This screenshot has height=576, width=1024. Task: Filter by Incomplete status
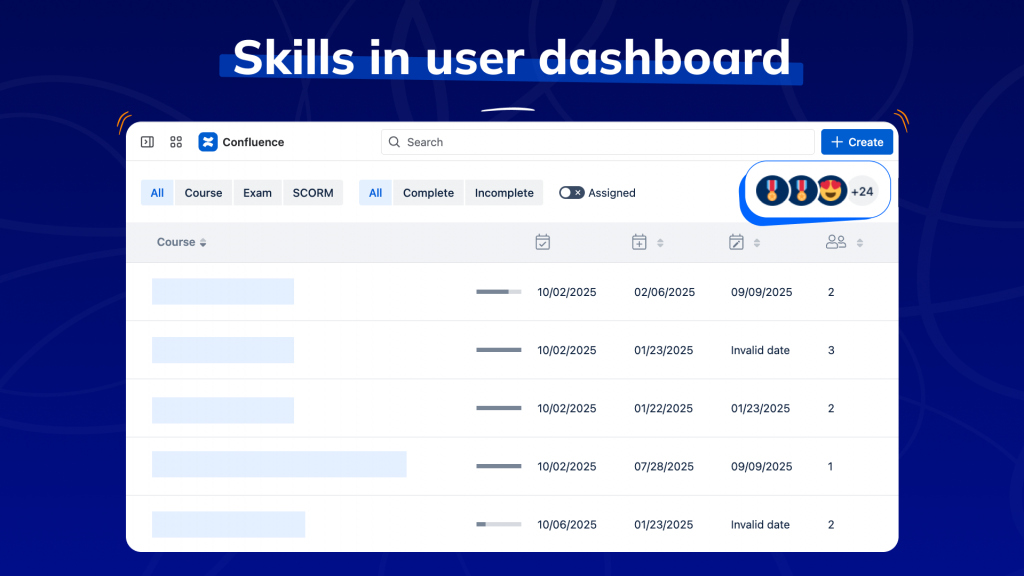504,193
